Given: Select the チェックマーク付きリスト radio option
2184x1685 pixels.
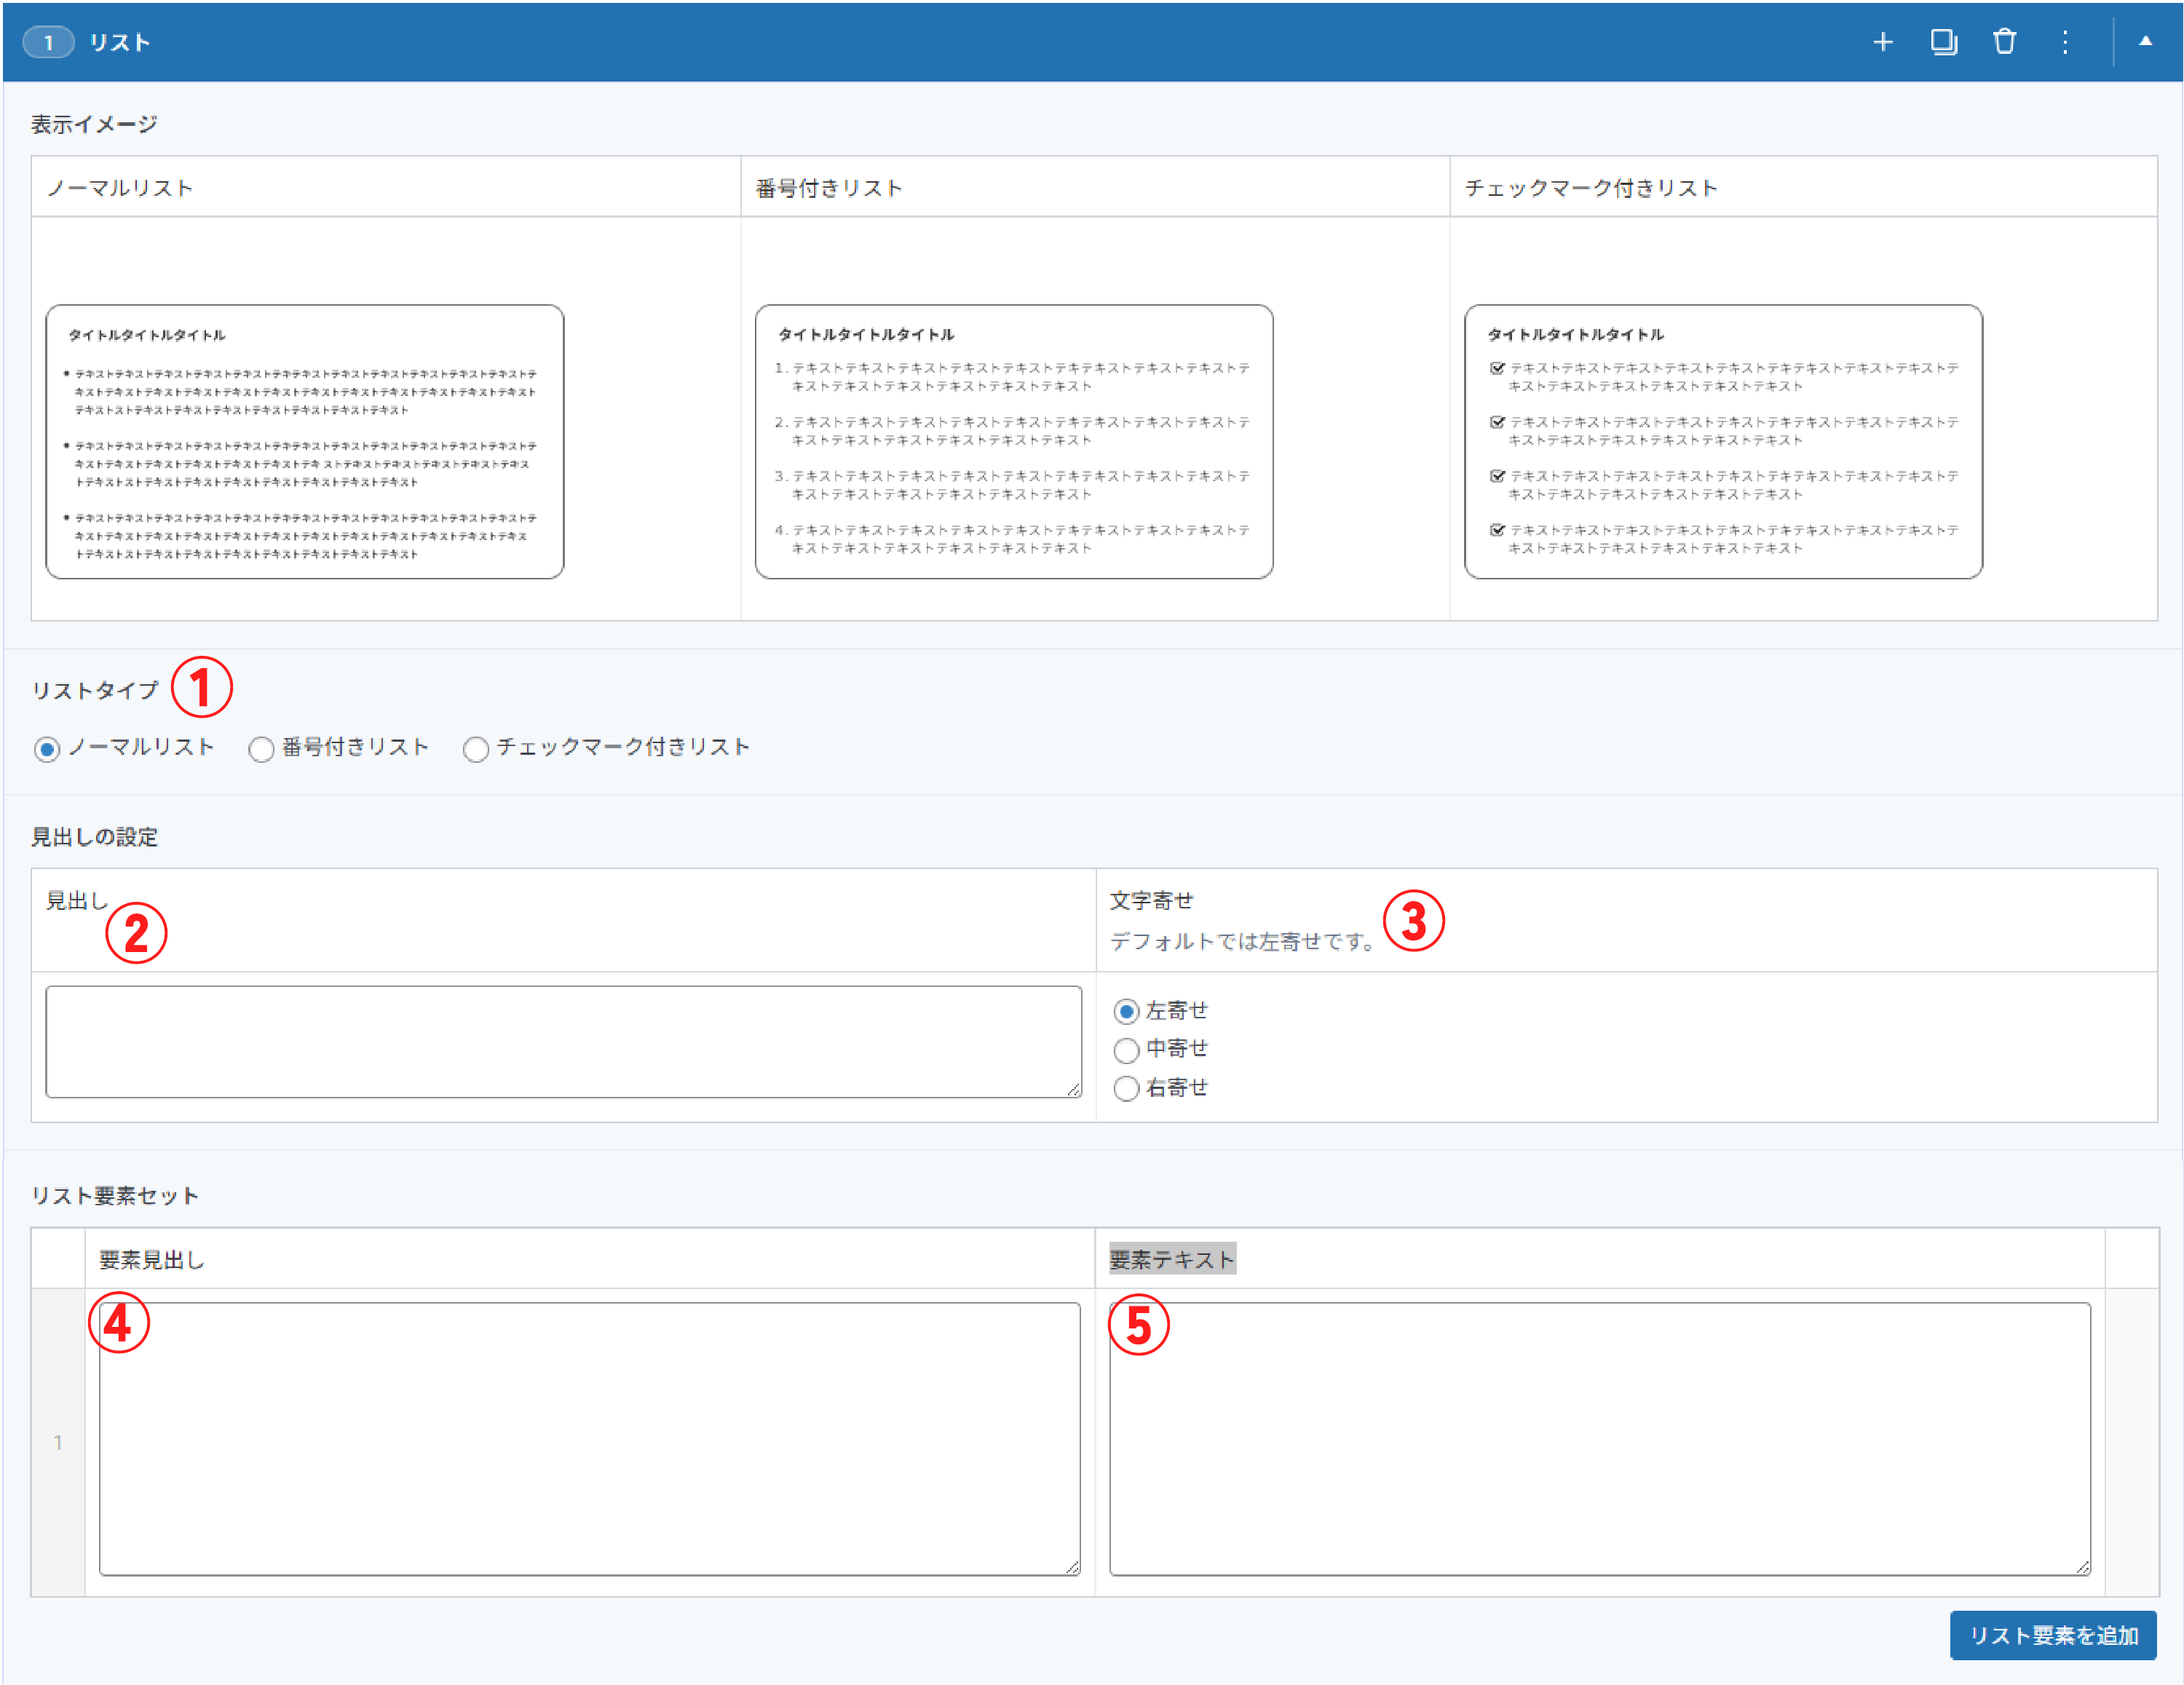Looking at the screenshot, I should click(x=476, y=749).
